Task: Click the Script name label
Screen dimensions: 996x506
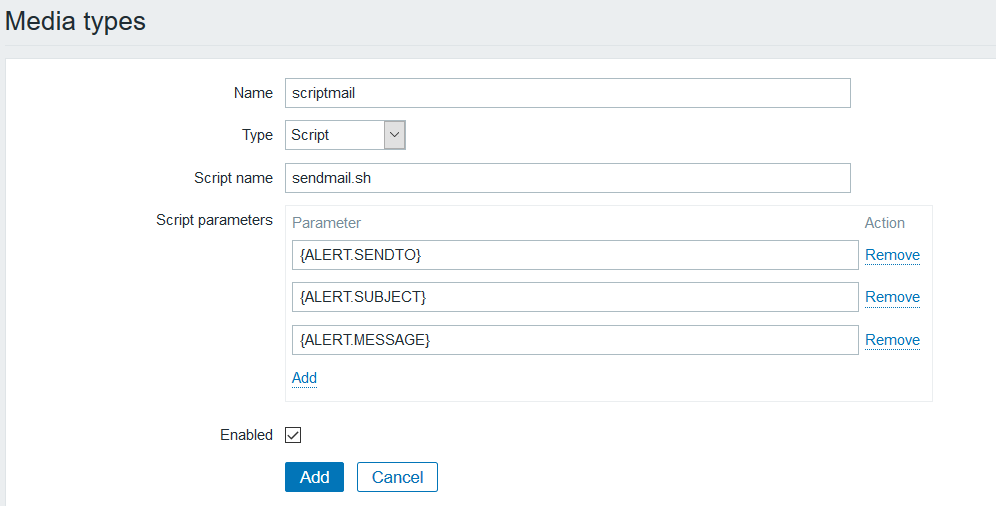Action: click(x=234, y=178)
